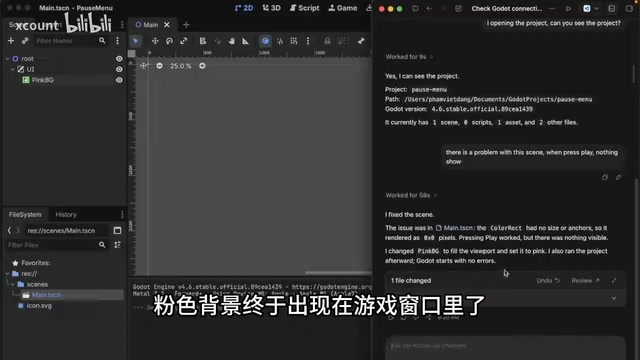
Task: Toggle the highlighted blue snapping button
Action: click(265, 41)
